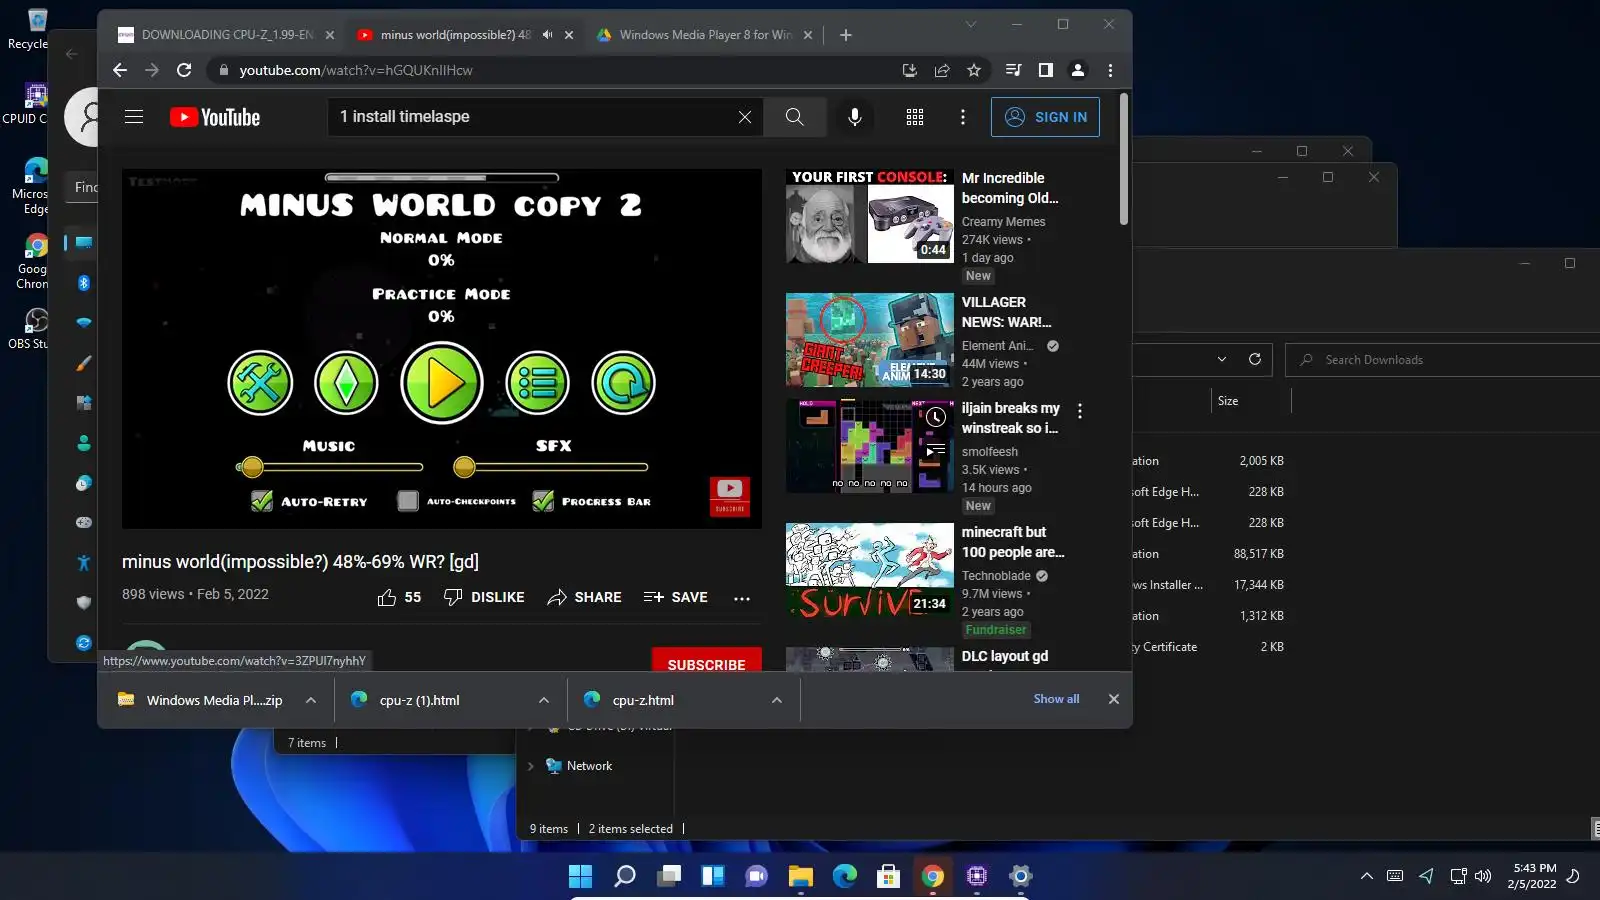Click the in-game level list button
The height and width of the screenshot is (900, 1600).
(538, 383)
